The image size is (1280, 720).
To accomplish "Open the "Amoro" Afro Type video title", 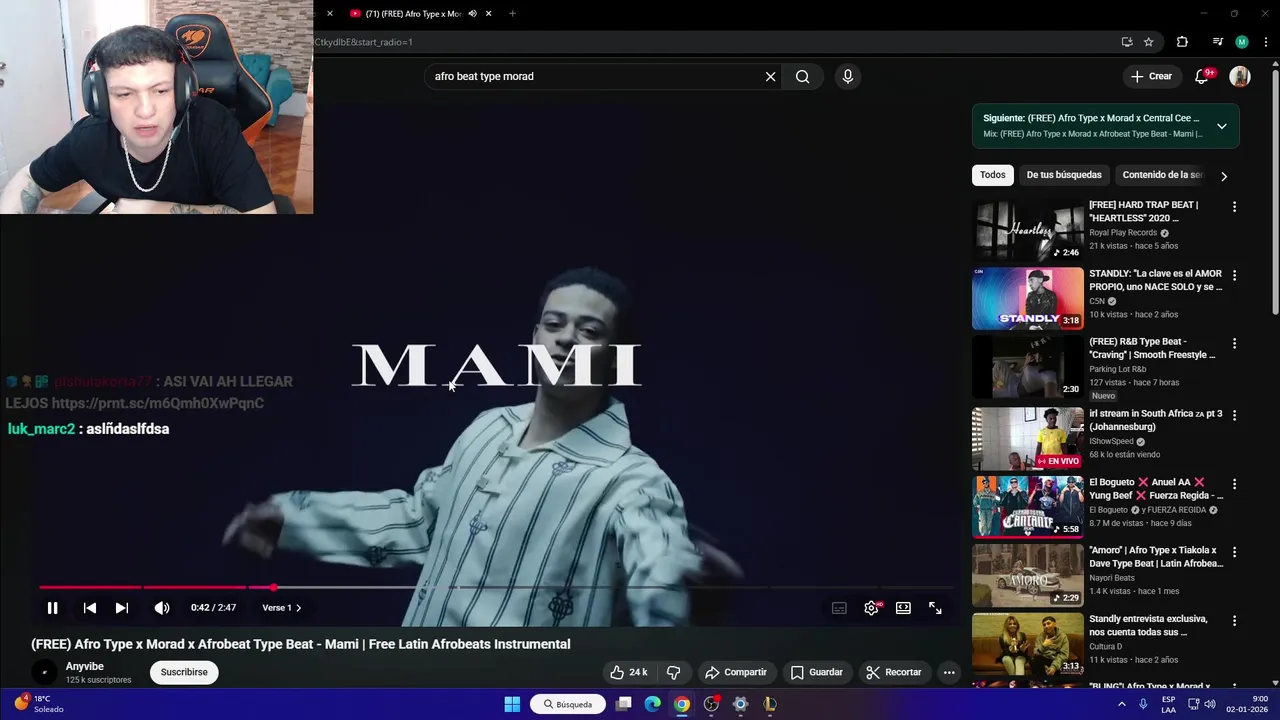I will (1156, 557).
